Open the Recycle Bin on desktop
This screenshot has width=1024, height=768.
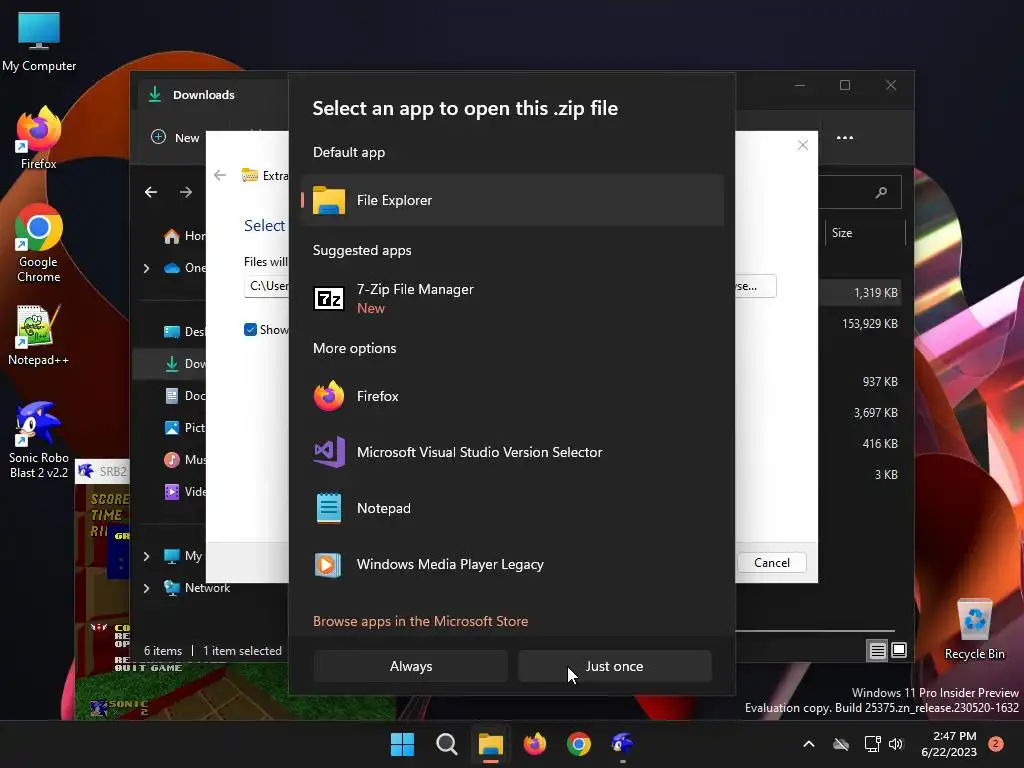[x=974, y=630]
